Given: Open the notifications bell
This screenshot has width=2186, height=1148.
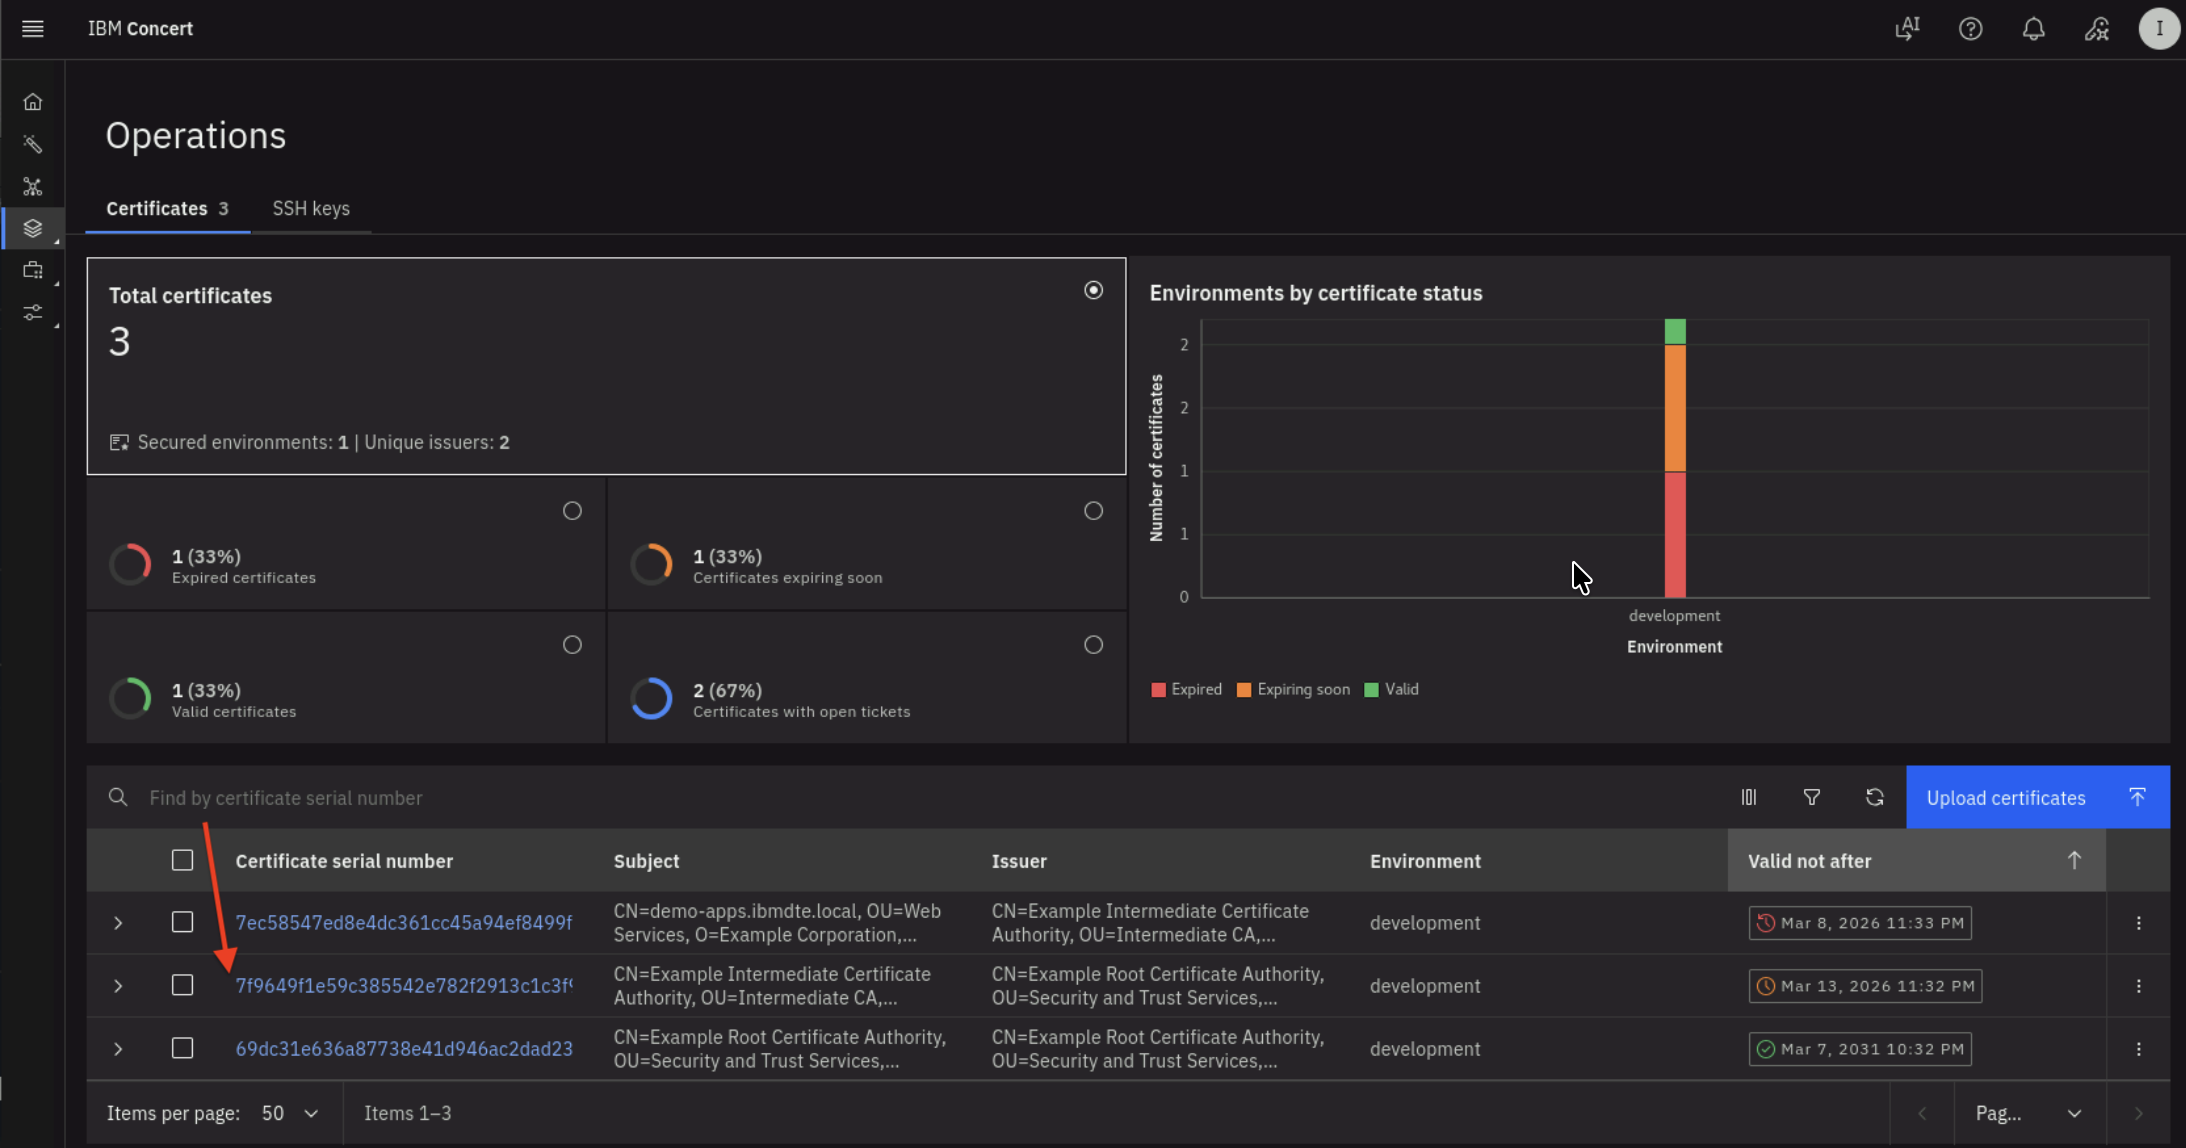Looking at the screenshot, I should point(2033,29).
